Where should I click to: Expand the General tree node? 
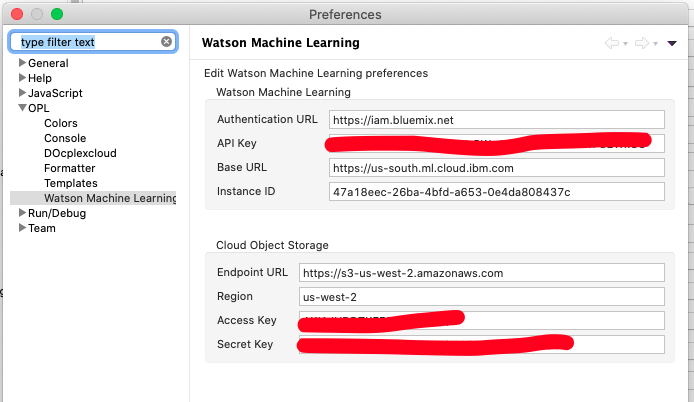[22, 63]
